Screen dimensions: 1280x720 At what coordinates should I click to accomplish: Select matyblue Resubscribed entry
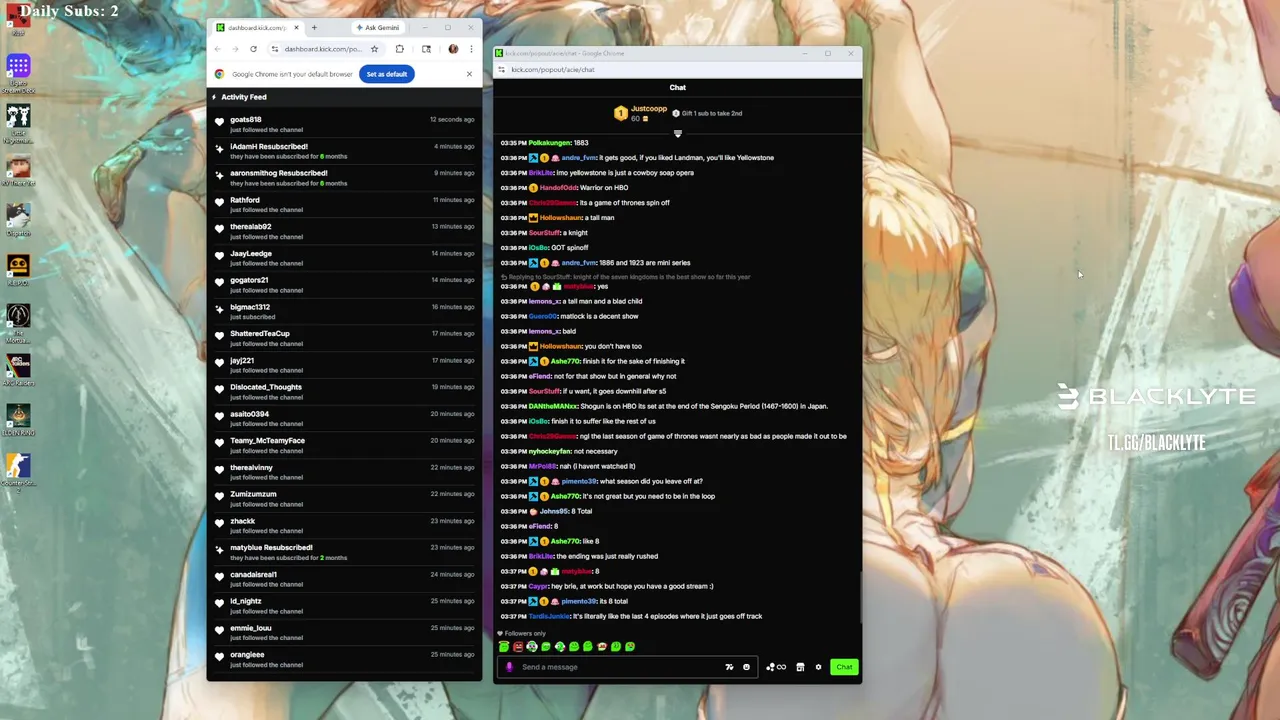344,552
